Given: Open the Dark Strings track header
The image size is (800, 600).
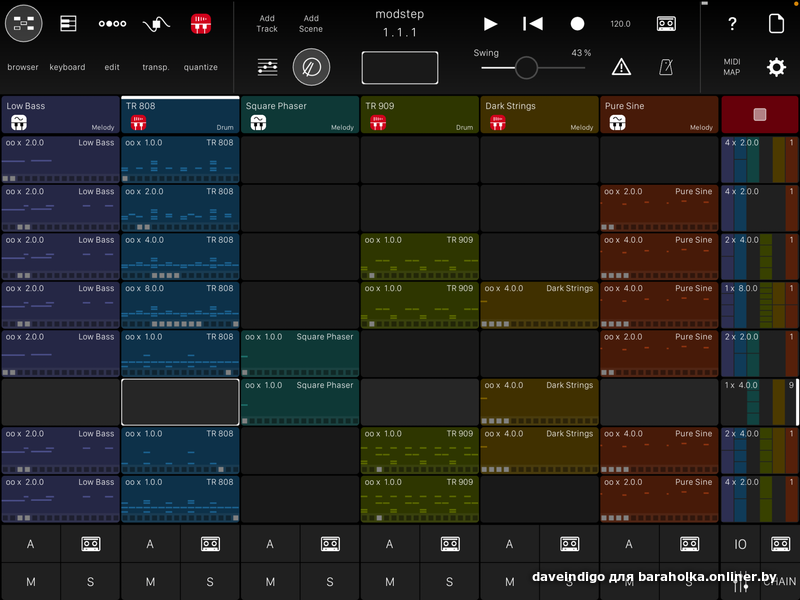Looking at the screenshot, I should pyautogui.click(x=539, y=115).
